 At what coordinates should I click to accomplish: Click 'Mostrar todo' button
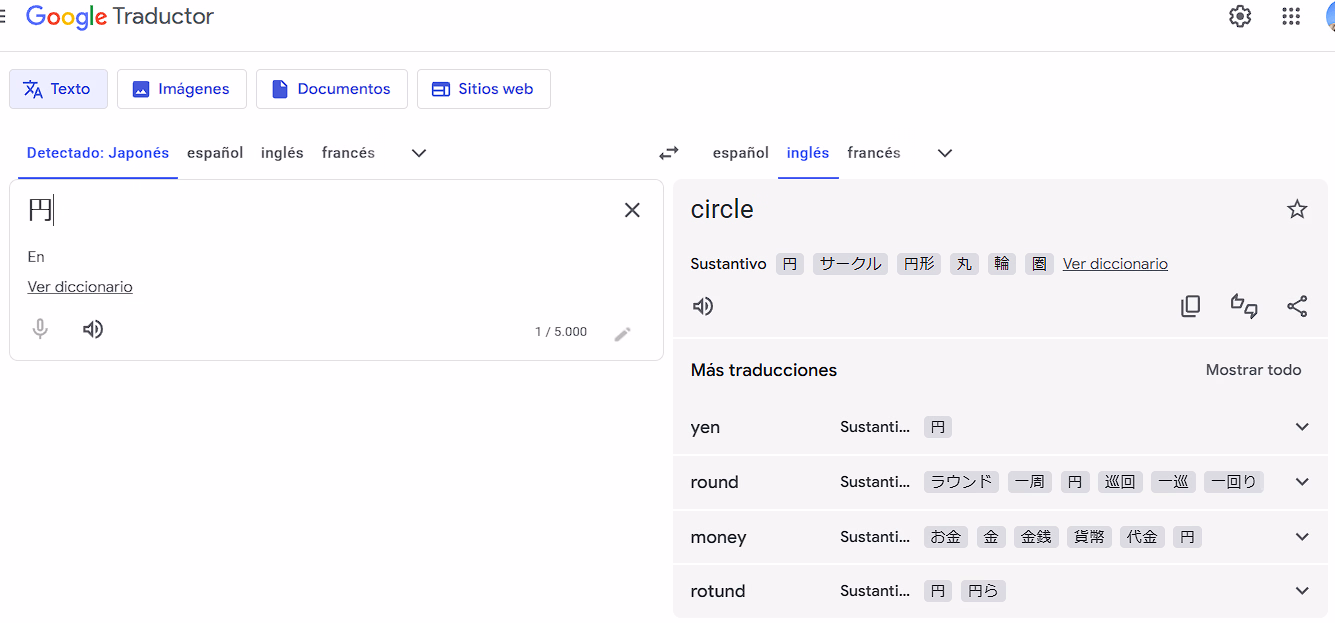point(1253,370)
